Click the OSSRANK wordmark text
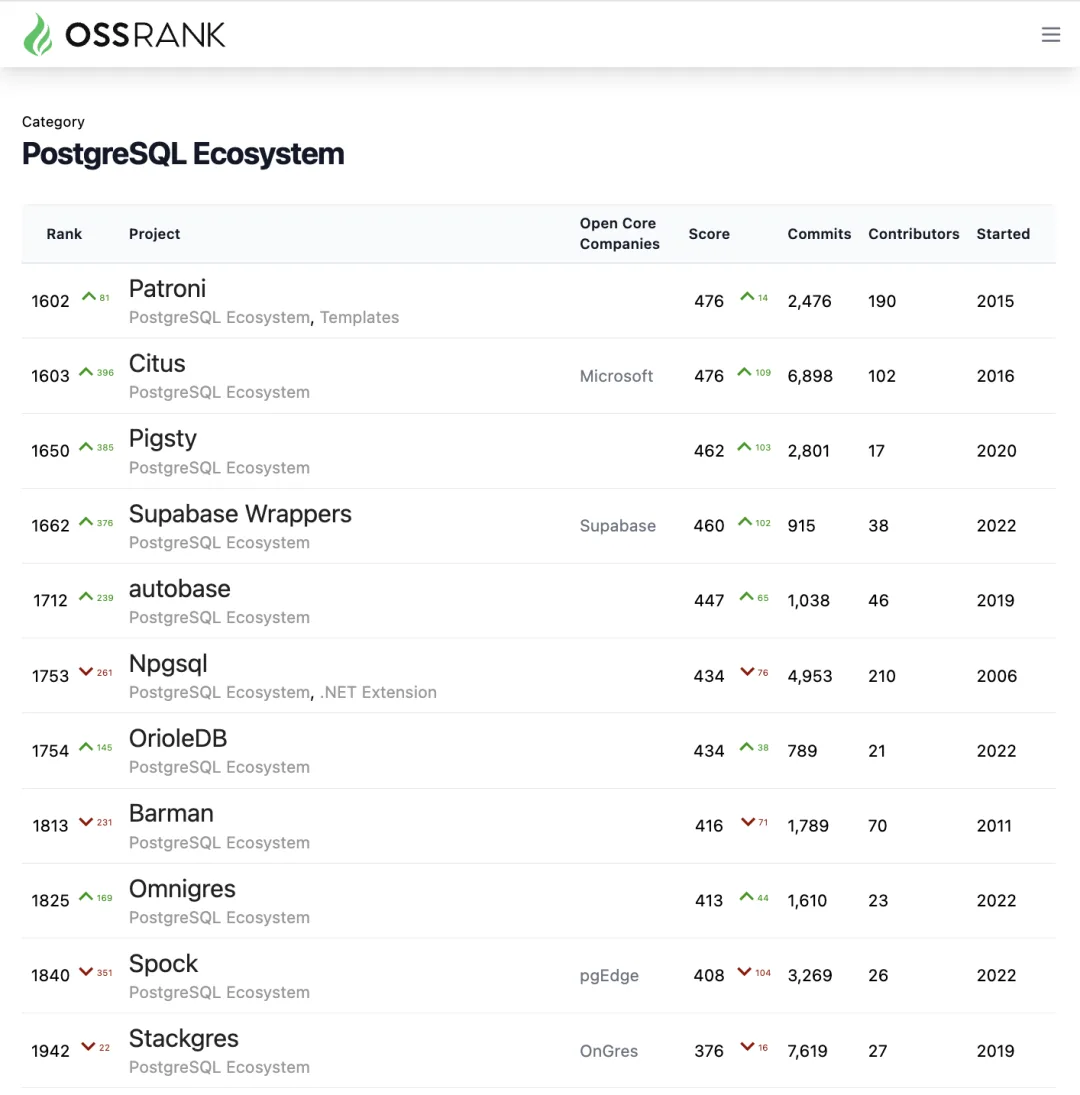1080x1095 pixels. click(x=145, y=35)
